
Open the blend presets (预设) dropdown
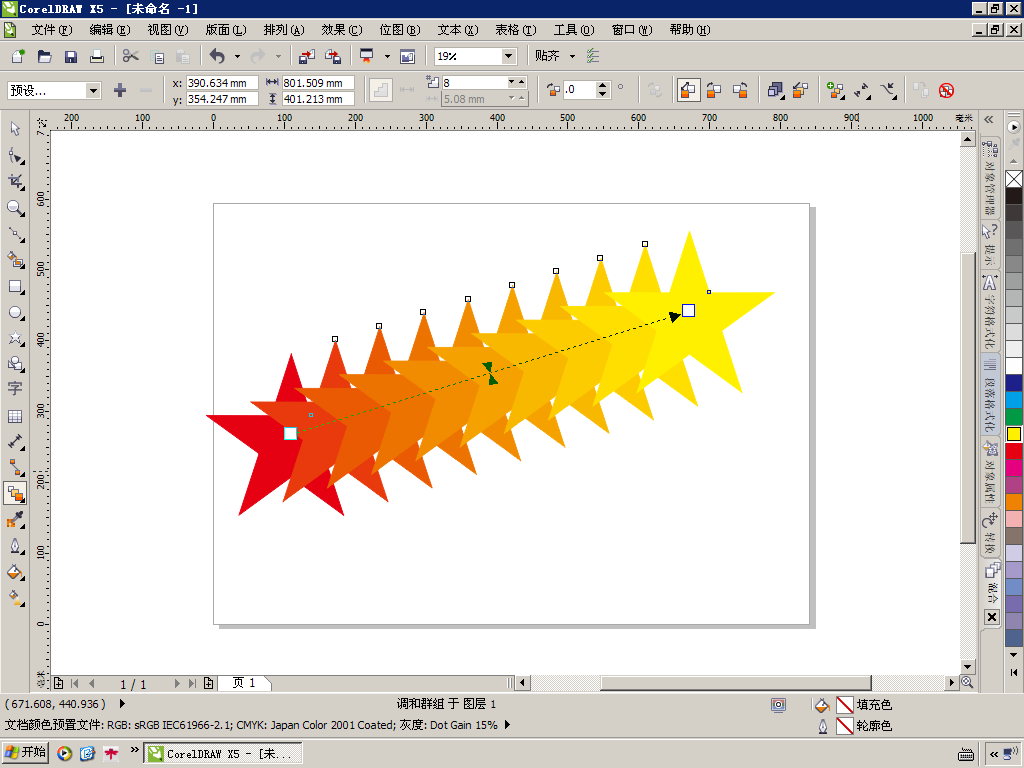93,90
